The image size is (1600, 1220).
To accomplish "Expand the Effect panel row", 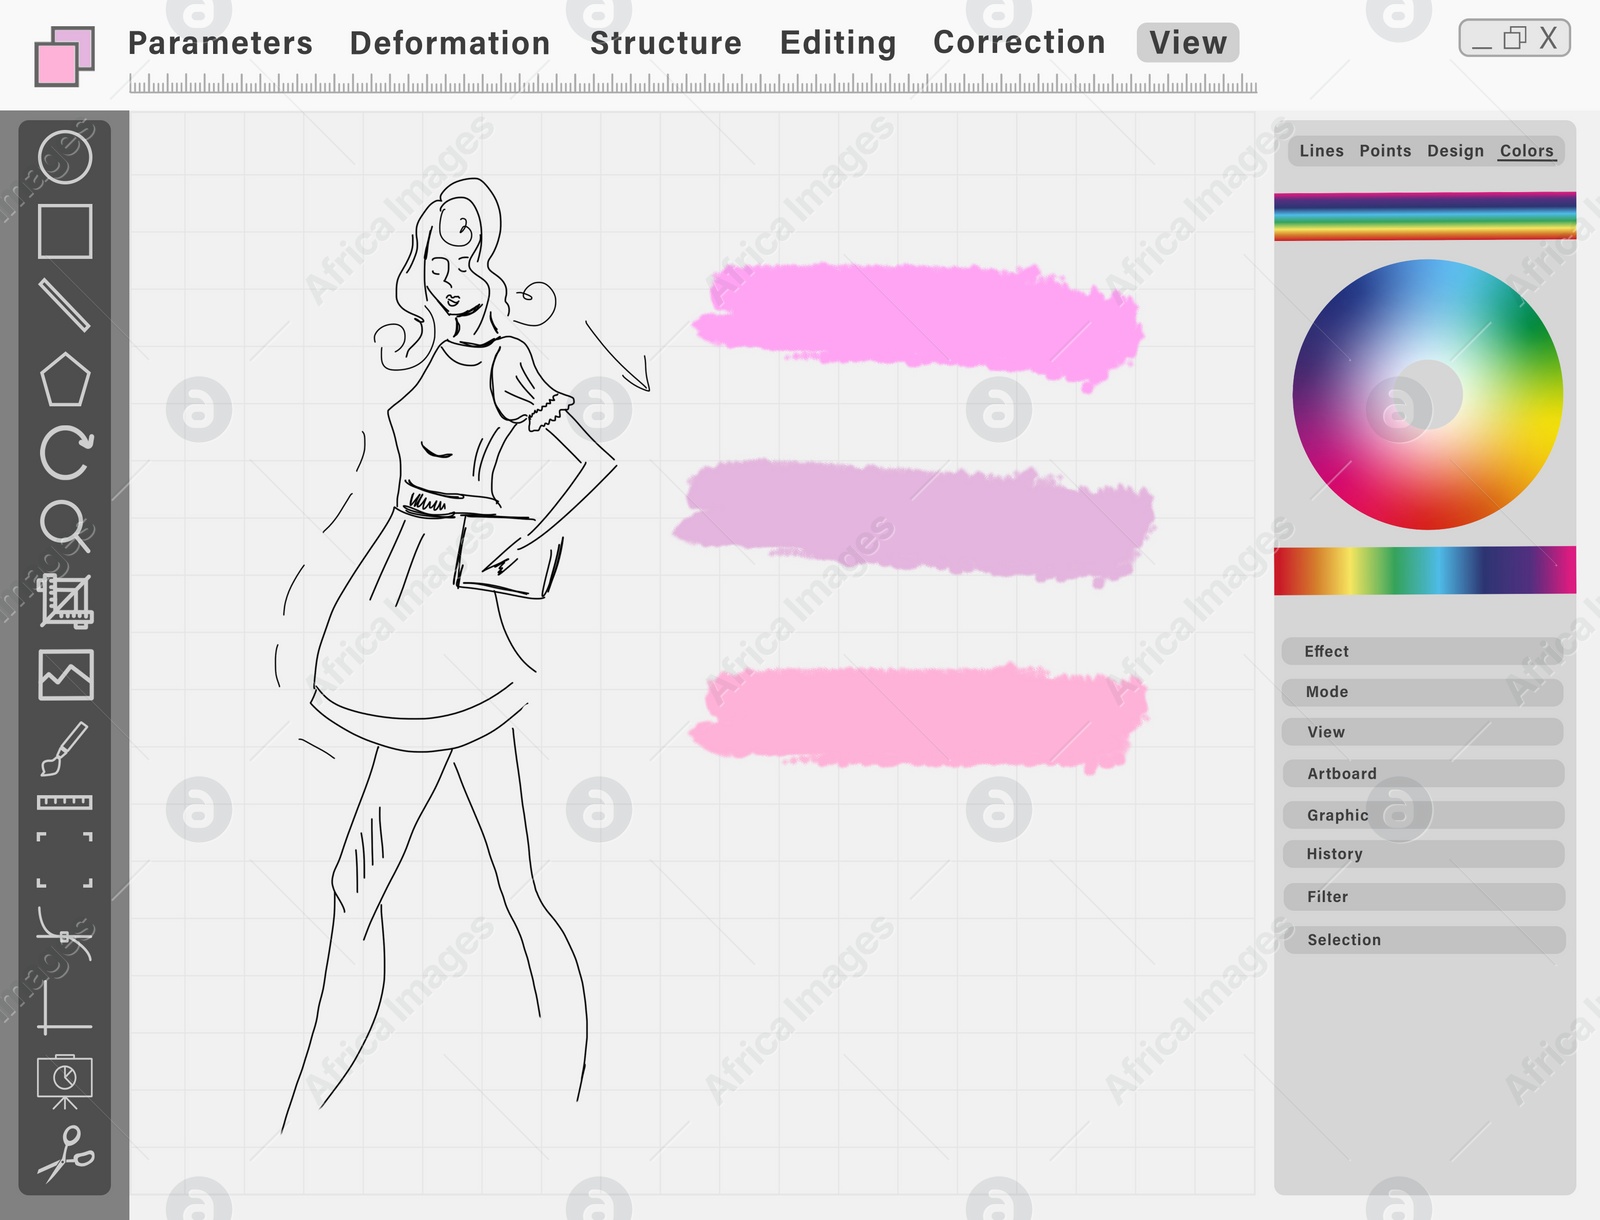I will (1422, 651).
